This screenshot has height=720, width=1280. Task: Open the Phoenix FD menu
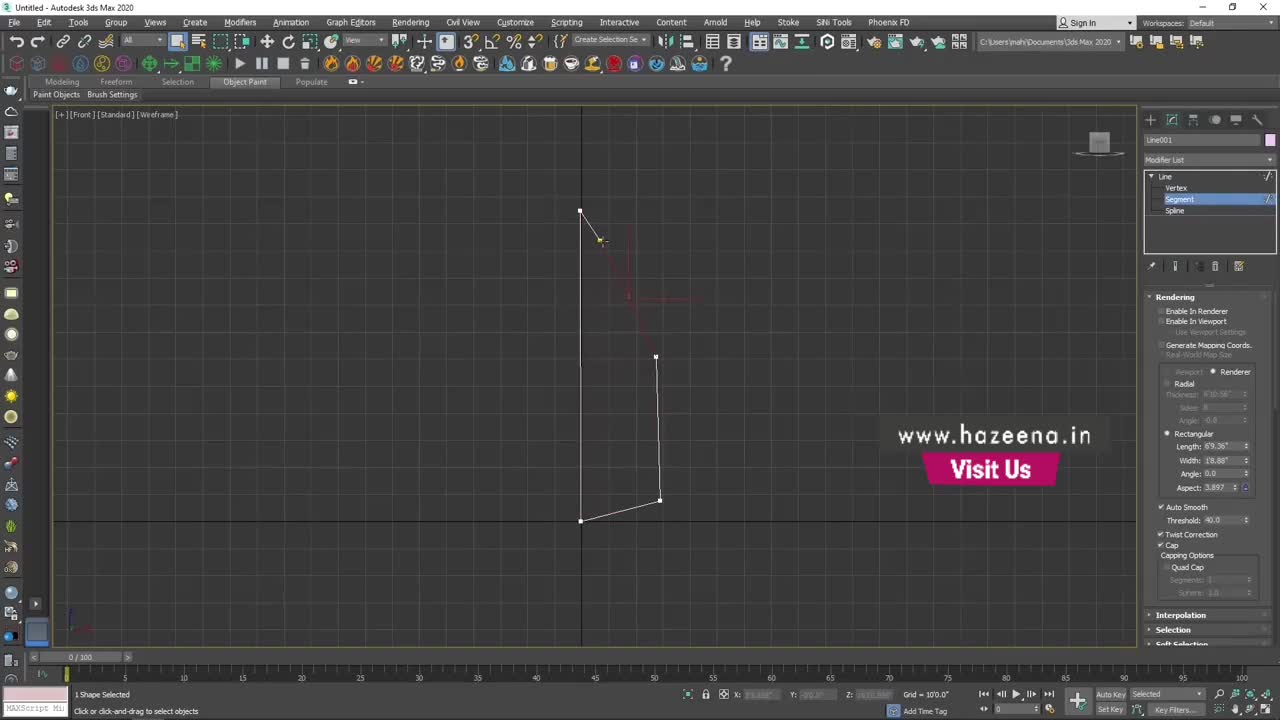pyautogui.click(x=888, y=22)
